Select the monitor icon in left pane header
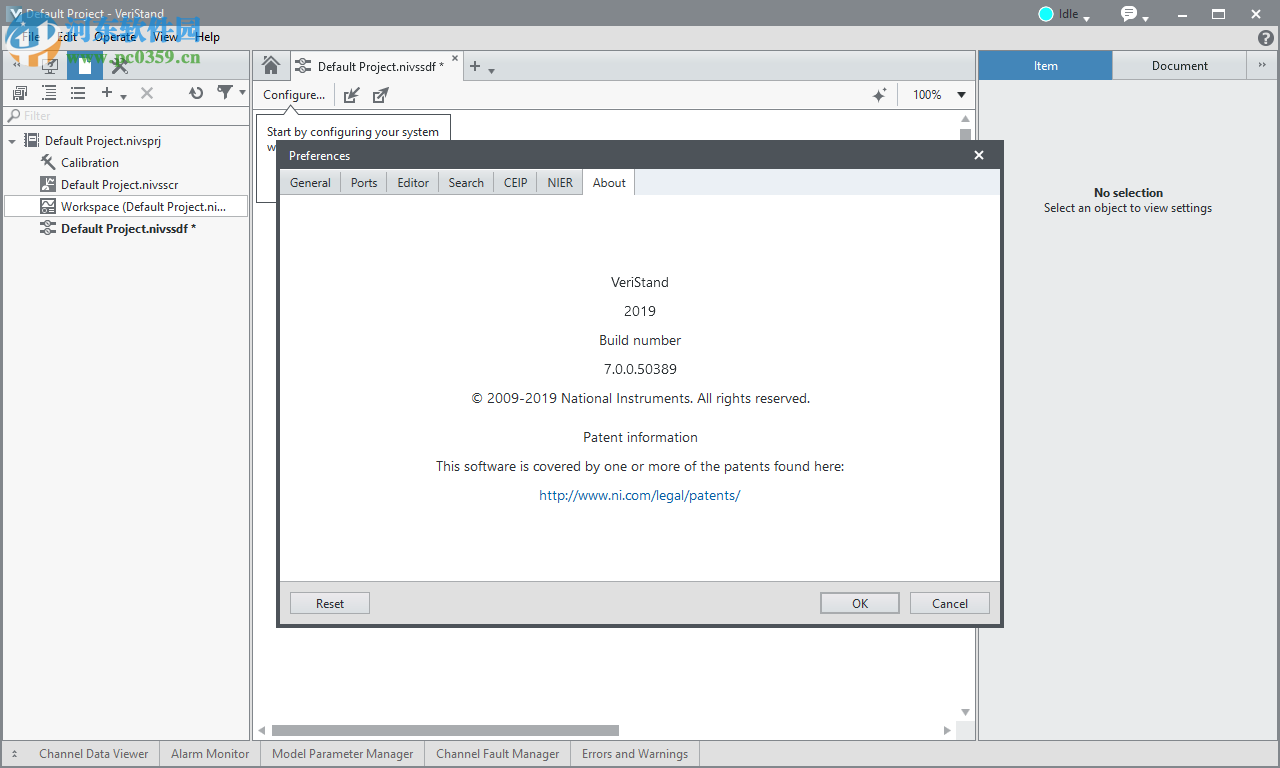The width and height of the screenshot is (1280, 768). (50, 66)
